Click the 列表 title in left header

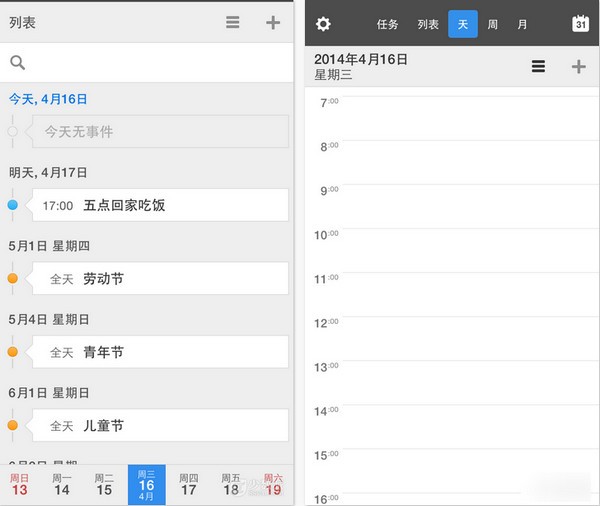point(22,23)
